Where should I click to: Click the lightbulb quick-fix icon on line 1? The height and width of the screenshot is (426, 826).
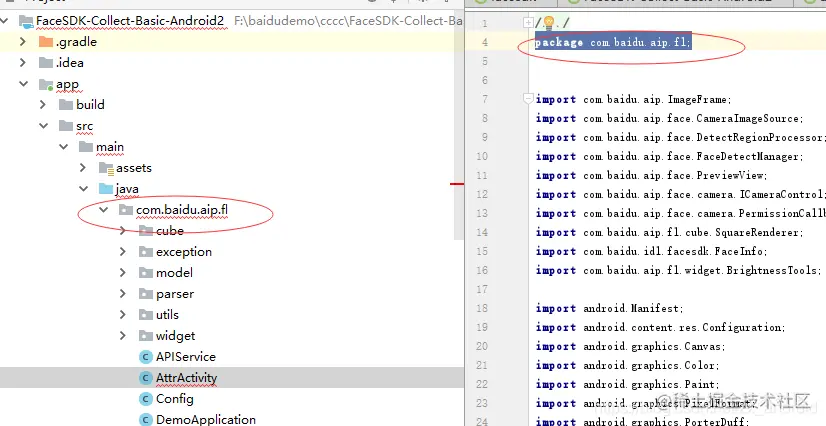pos(548,22)
